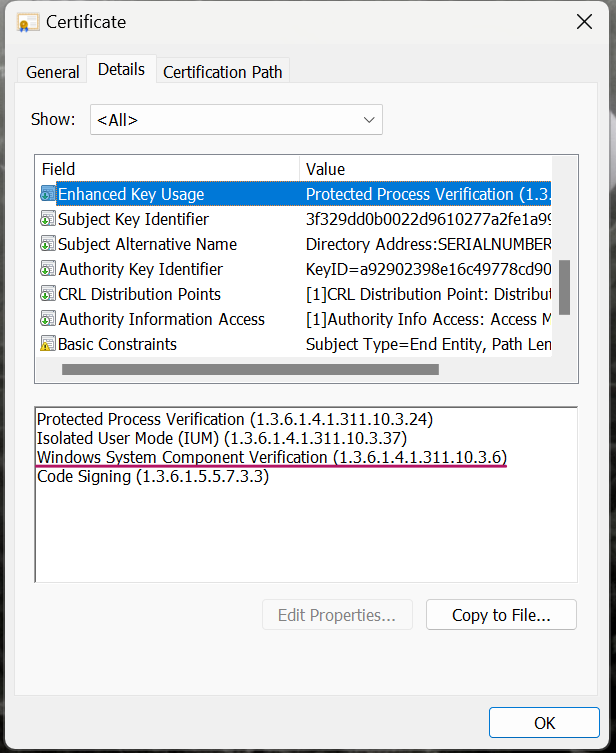Click the Authority Key Identifier field icon
The image size is (616, 753).
[48, 269]
